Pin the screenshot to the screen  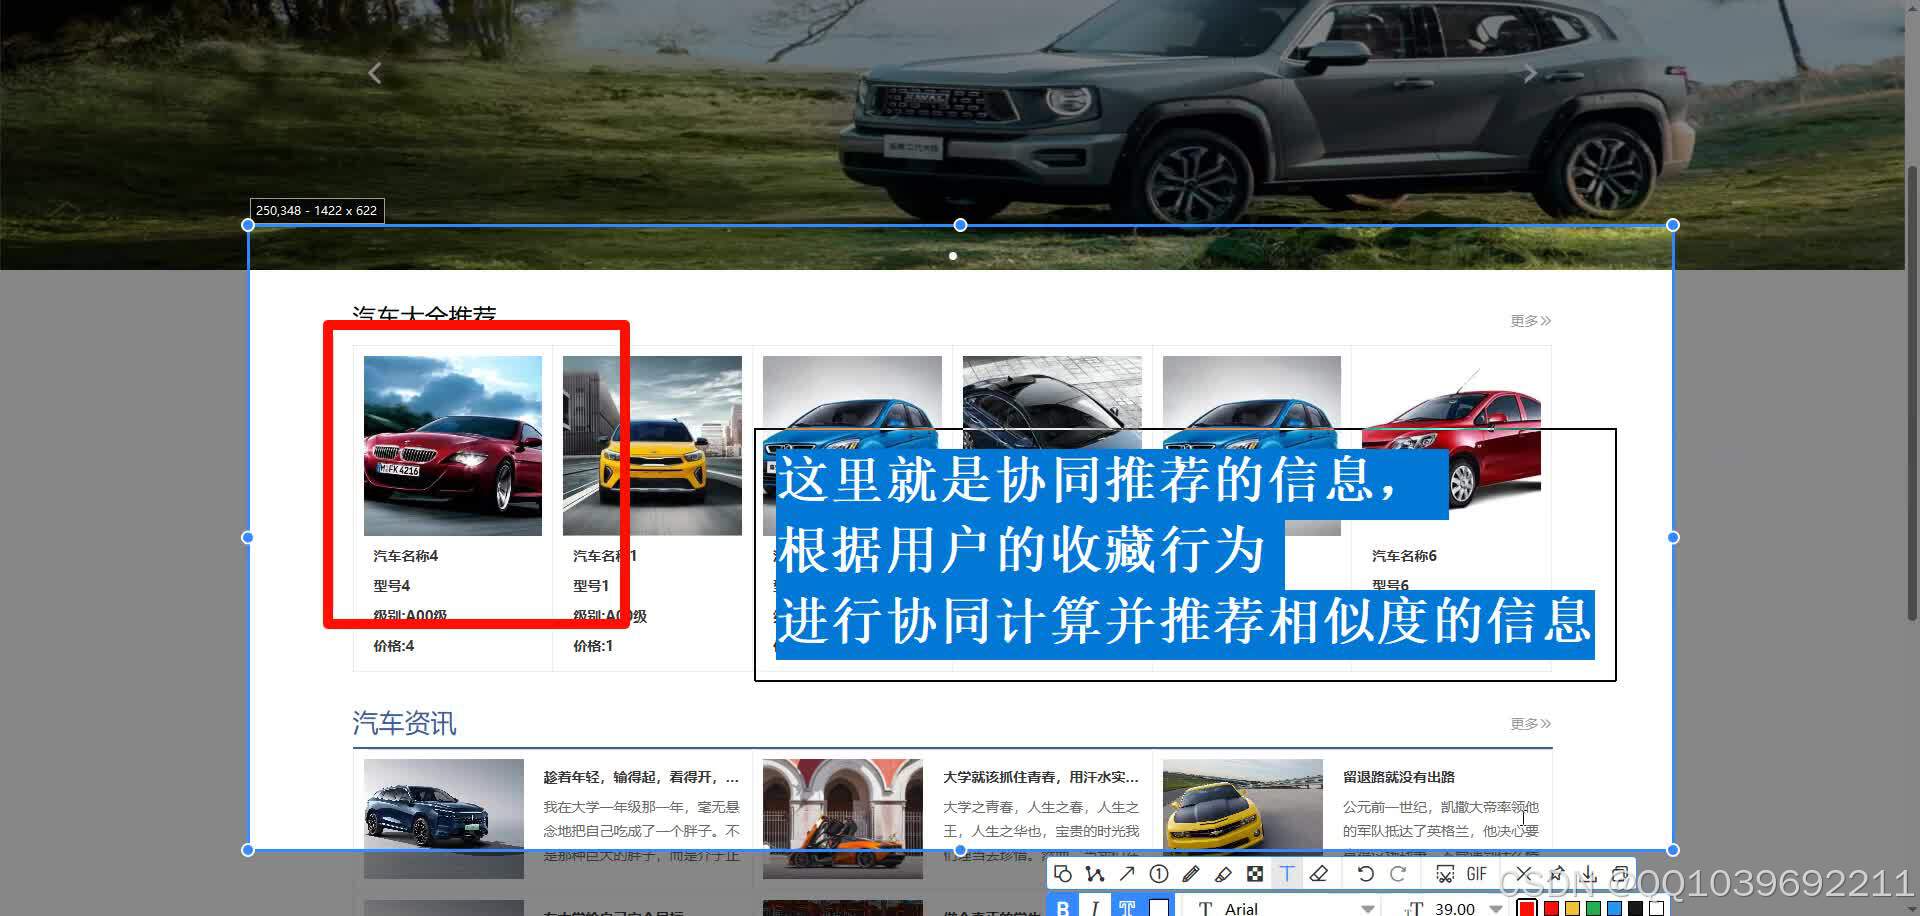(1557, 874)
